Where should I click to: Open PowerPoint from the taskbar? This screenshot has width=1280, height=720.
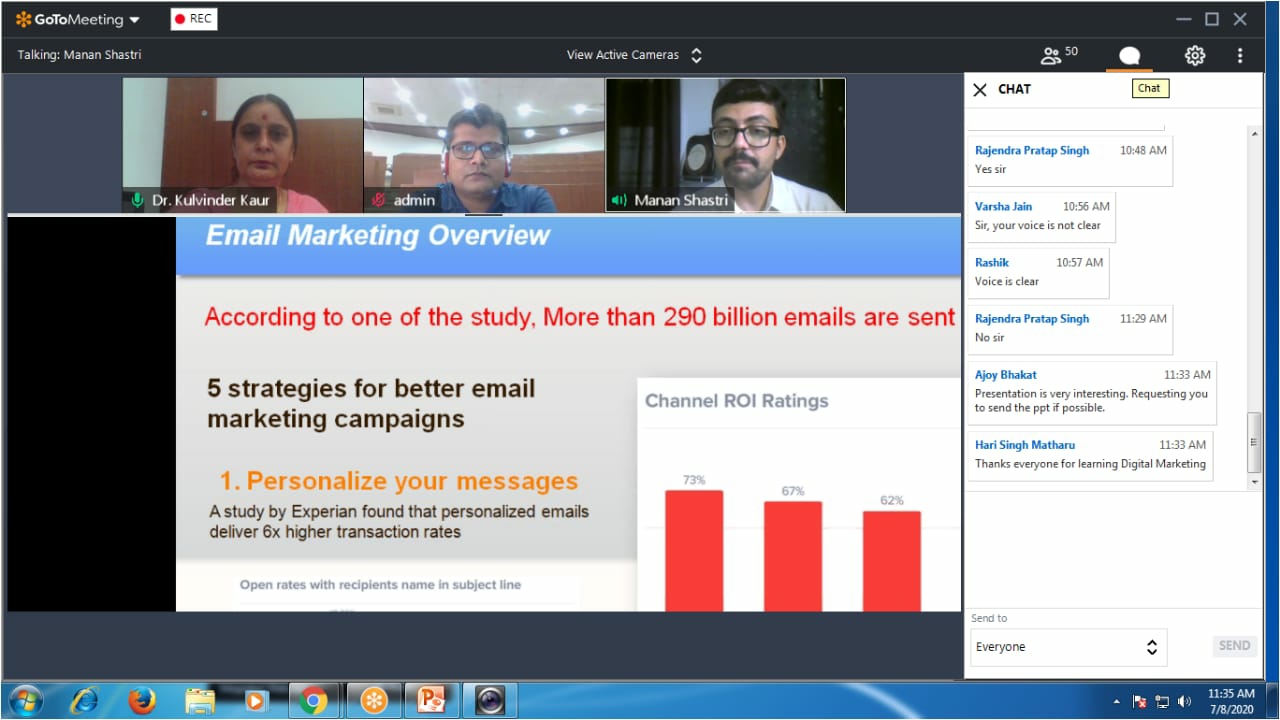[431, 700]
